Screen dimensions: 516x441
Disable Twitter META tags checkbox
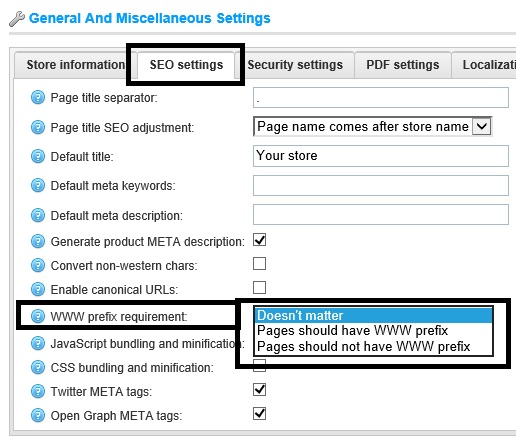tap(259, 389)
